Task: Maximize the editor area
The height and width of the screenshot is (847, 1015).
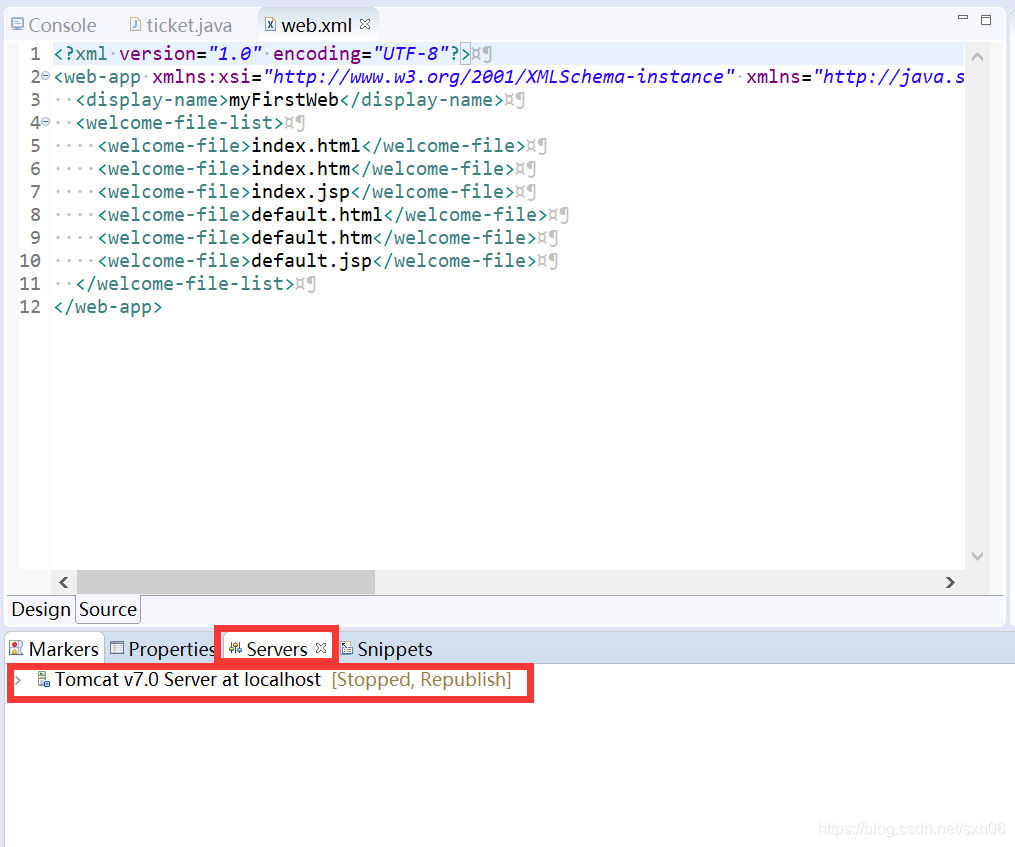Action: point(986,20)
